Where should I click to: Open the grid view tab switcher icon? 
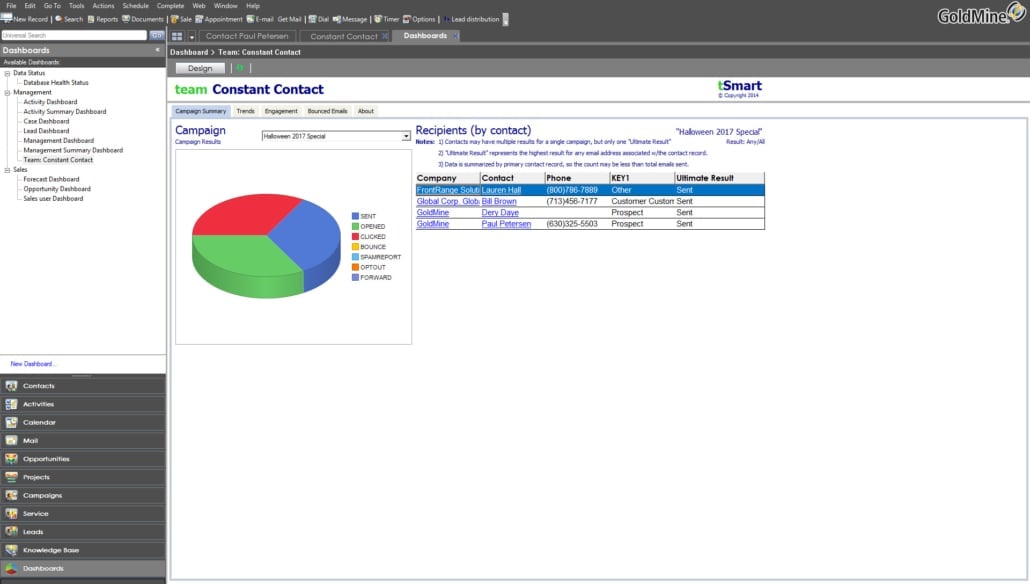(177, 36)
